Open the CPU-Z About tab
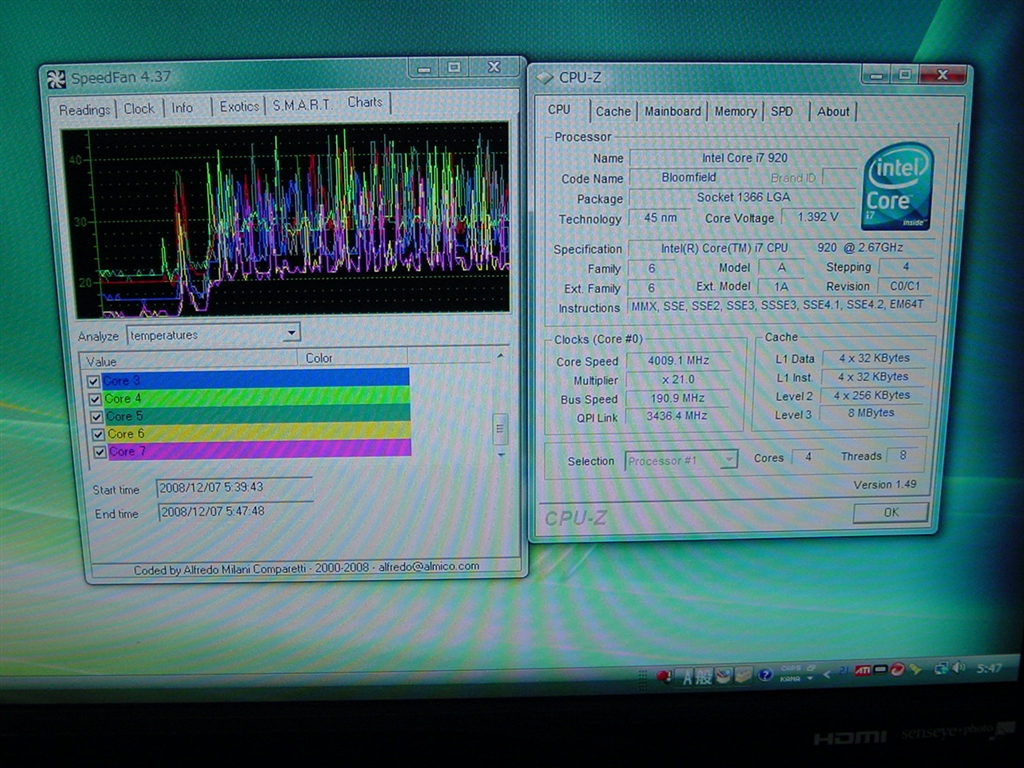This screenshot has width=1024, height=768. click(833, 112)
